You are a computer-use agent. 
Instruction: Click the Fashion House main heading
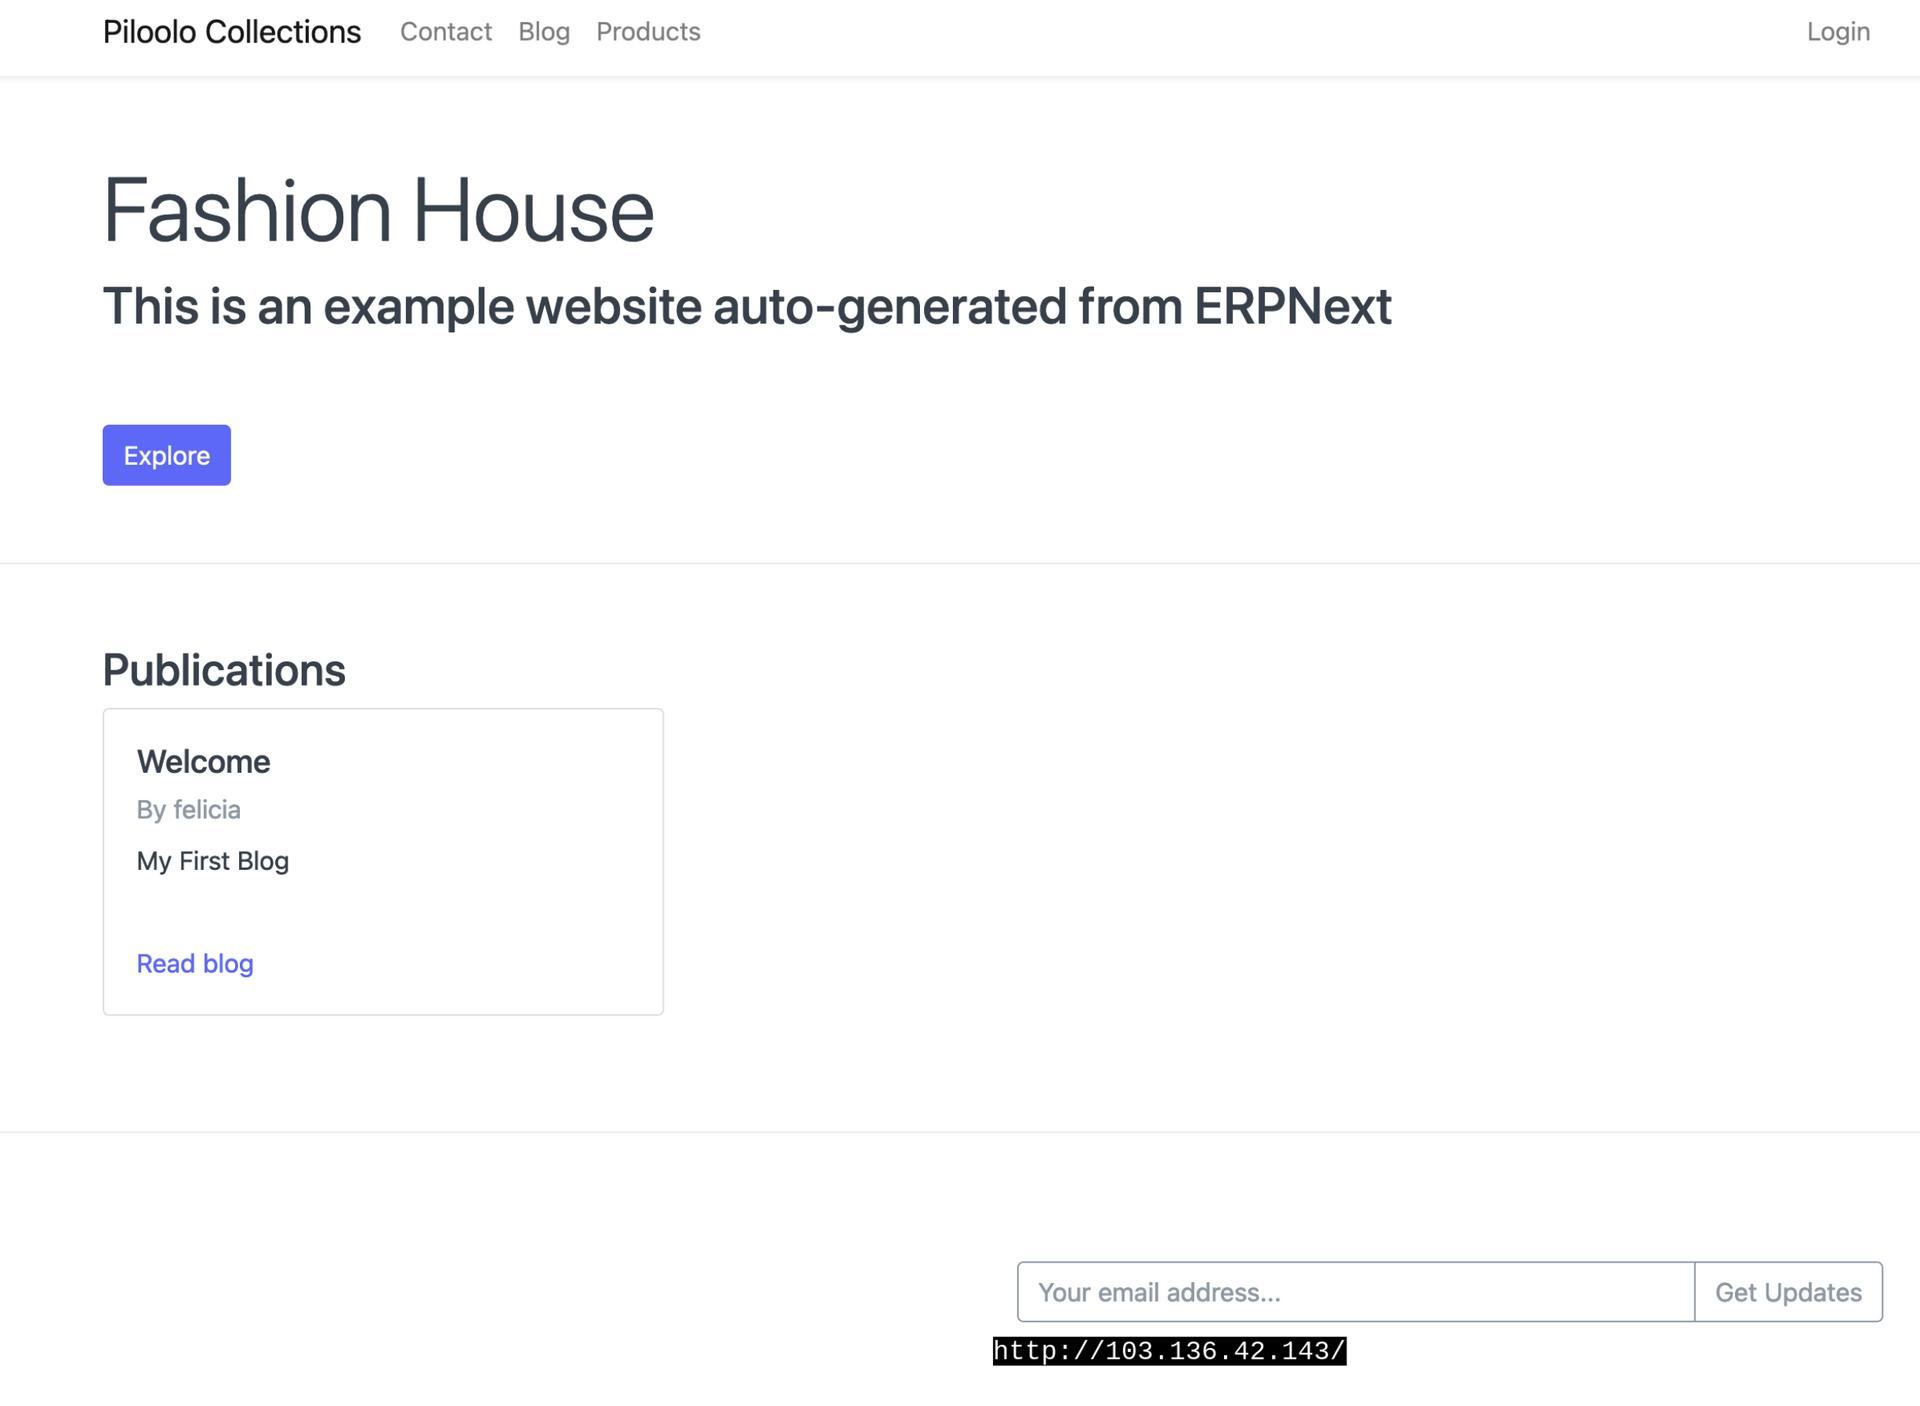tap(378, 210)
